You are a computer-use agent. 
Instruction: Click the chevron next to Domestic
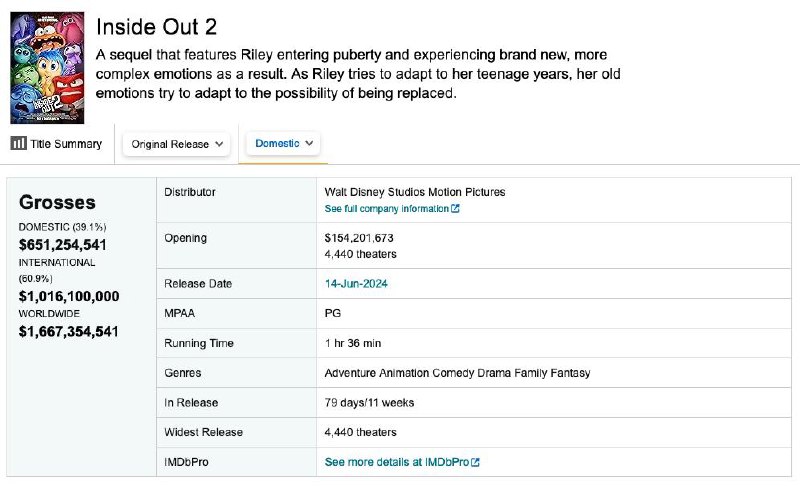[309, 144]
